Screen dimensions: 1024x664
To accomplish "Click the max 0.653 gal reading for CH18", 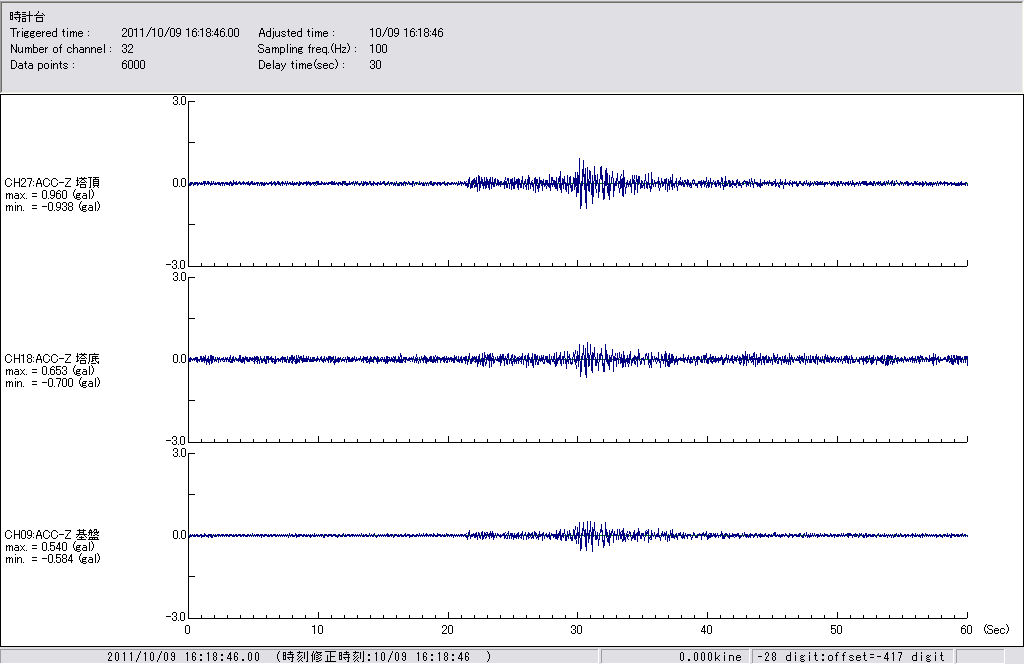I will point(50,370).
